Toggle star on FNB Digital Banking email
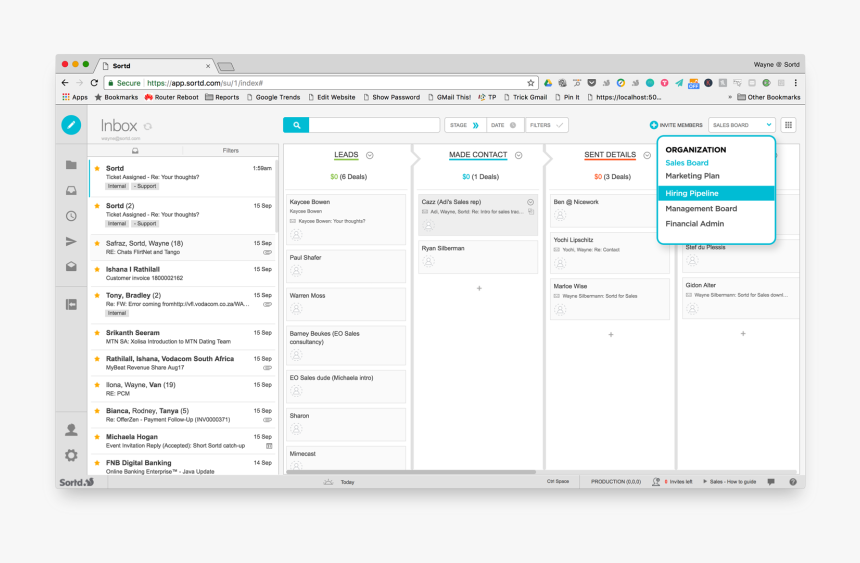The height and width of the screenshot is (563, 860). tap(97, 463)
